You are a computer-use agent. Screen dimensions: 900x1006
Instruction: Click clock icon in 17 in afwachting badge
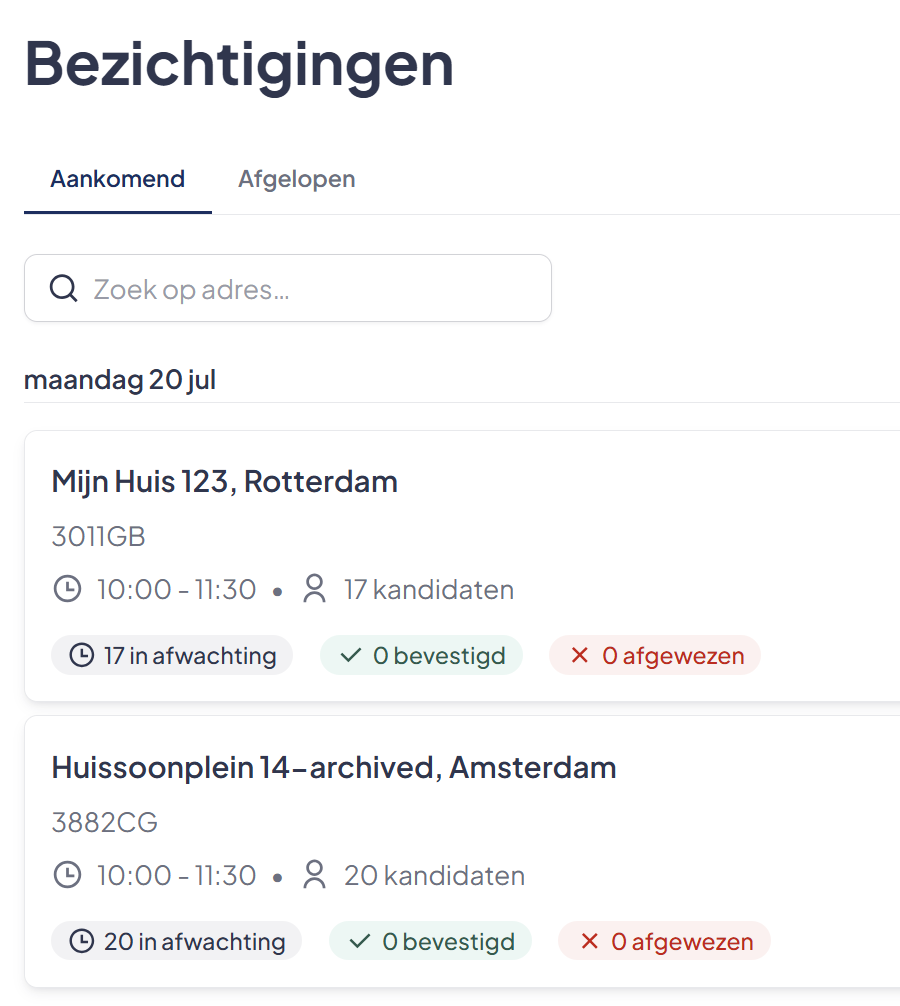coord(81,656)
